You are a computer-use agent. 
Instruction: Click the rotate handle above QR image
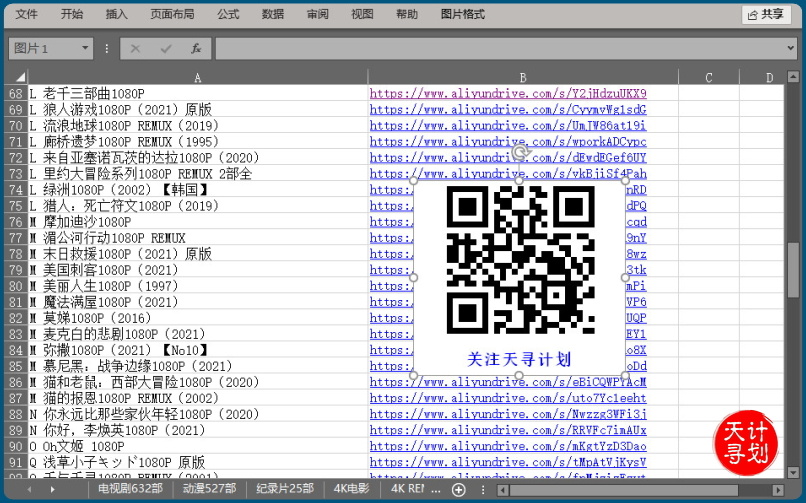tap(519, 153)
